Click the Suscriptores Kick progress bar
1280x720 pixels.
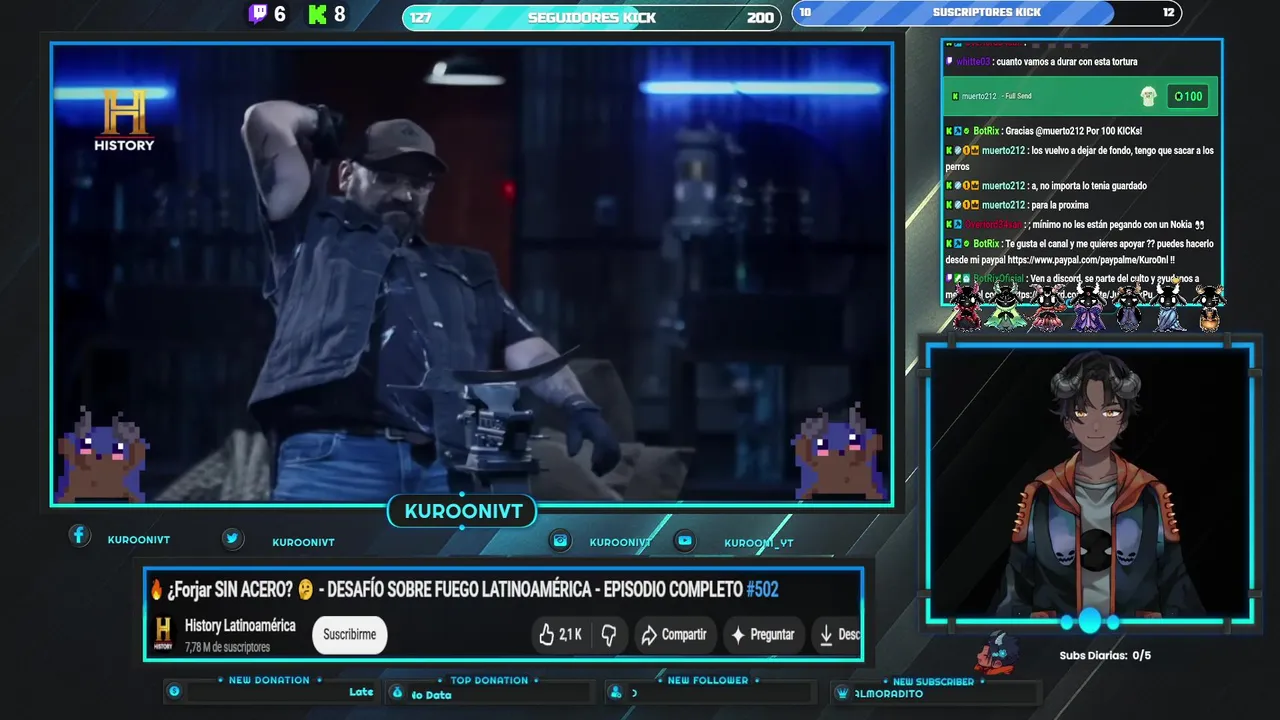986,12
